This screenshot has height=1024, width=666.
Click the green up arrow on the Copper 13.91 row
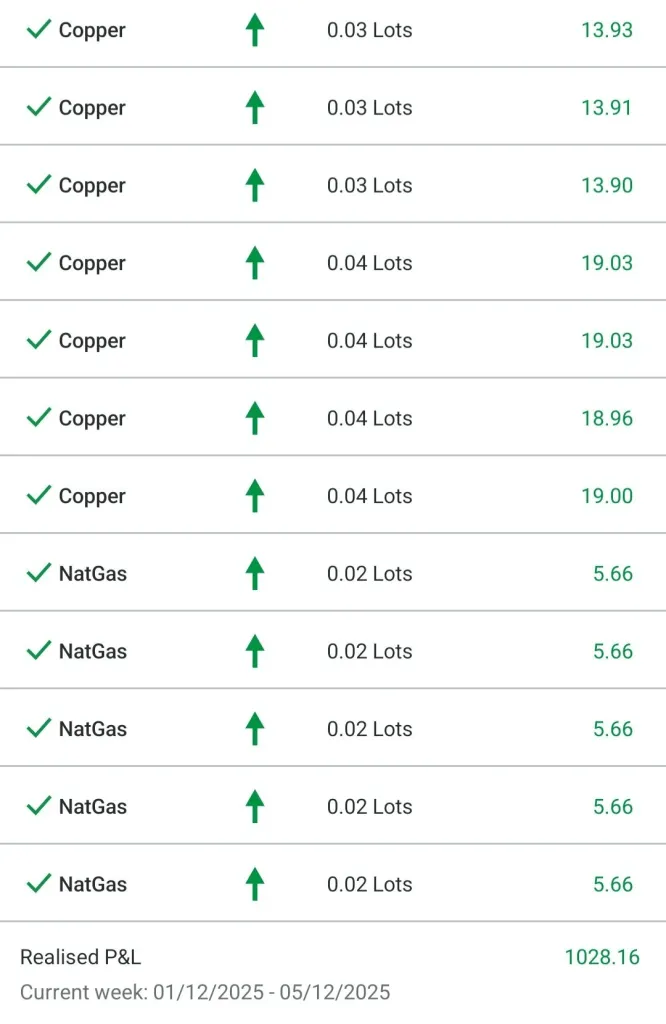click(x=255, y=107)
